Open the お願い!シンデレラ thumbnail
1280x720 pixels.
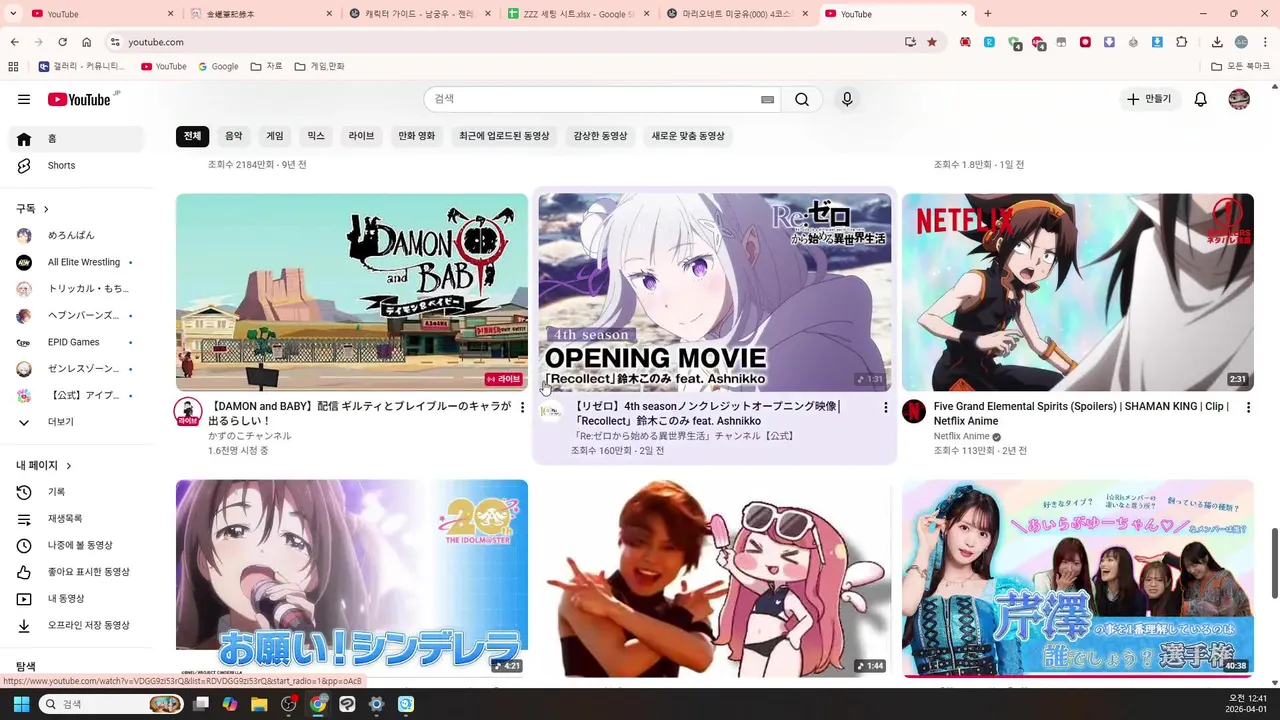[352, 578]
